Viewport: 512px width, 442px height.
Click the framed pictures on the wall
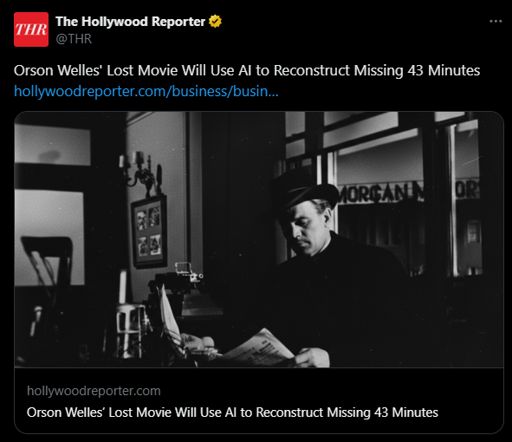pos(149,232)
